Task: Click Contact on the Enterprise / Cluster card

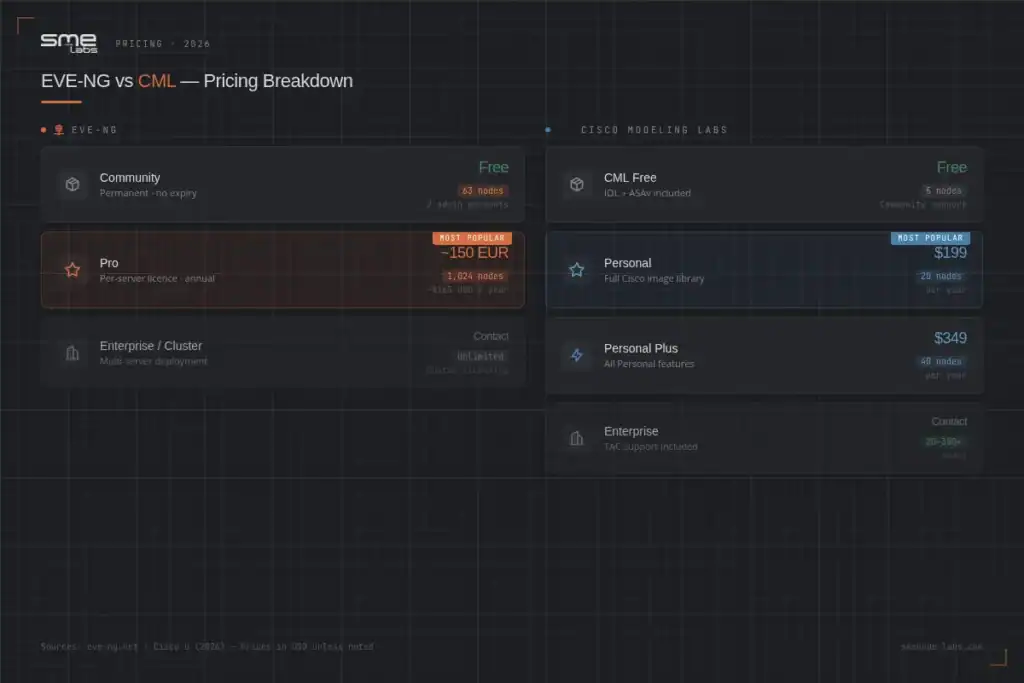Action: [x=490, y=336]
